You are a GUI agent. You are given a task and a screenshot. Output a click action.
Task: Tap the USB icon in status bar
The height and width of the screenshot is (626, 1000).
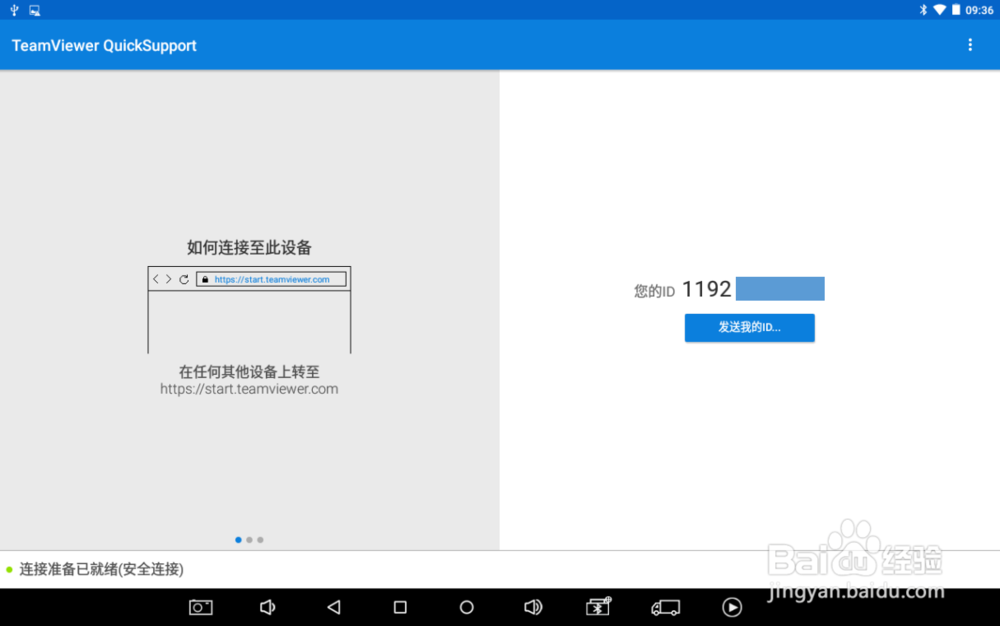click(x=14, y=10)
